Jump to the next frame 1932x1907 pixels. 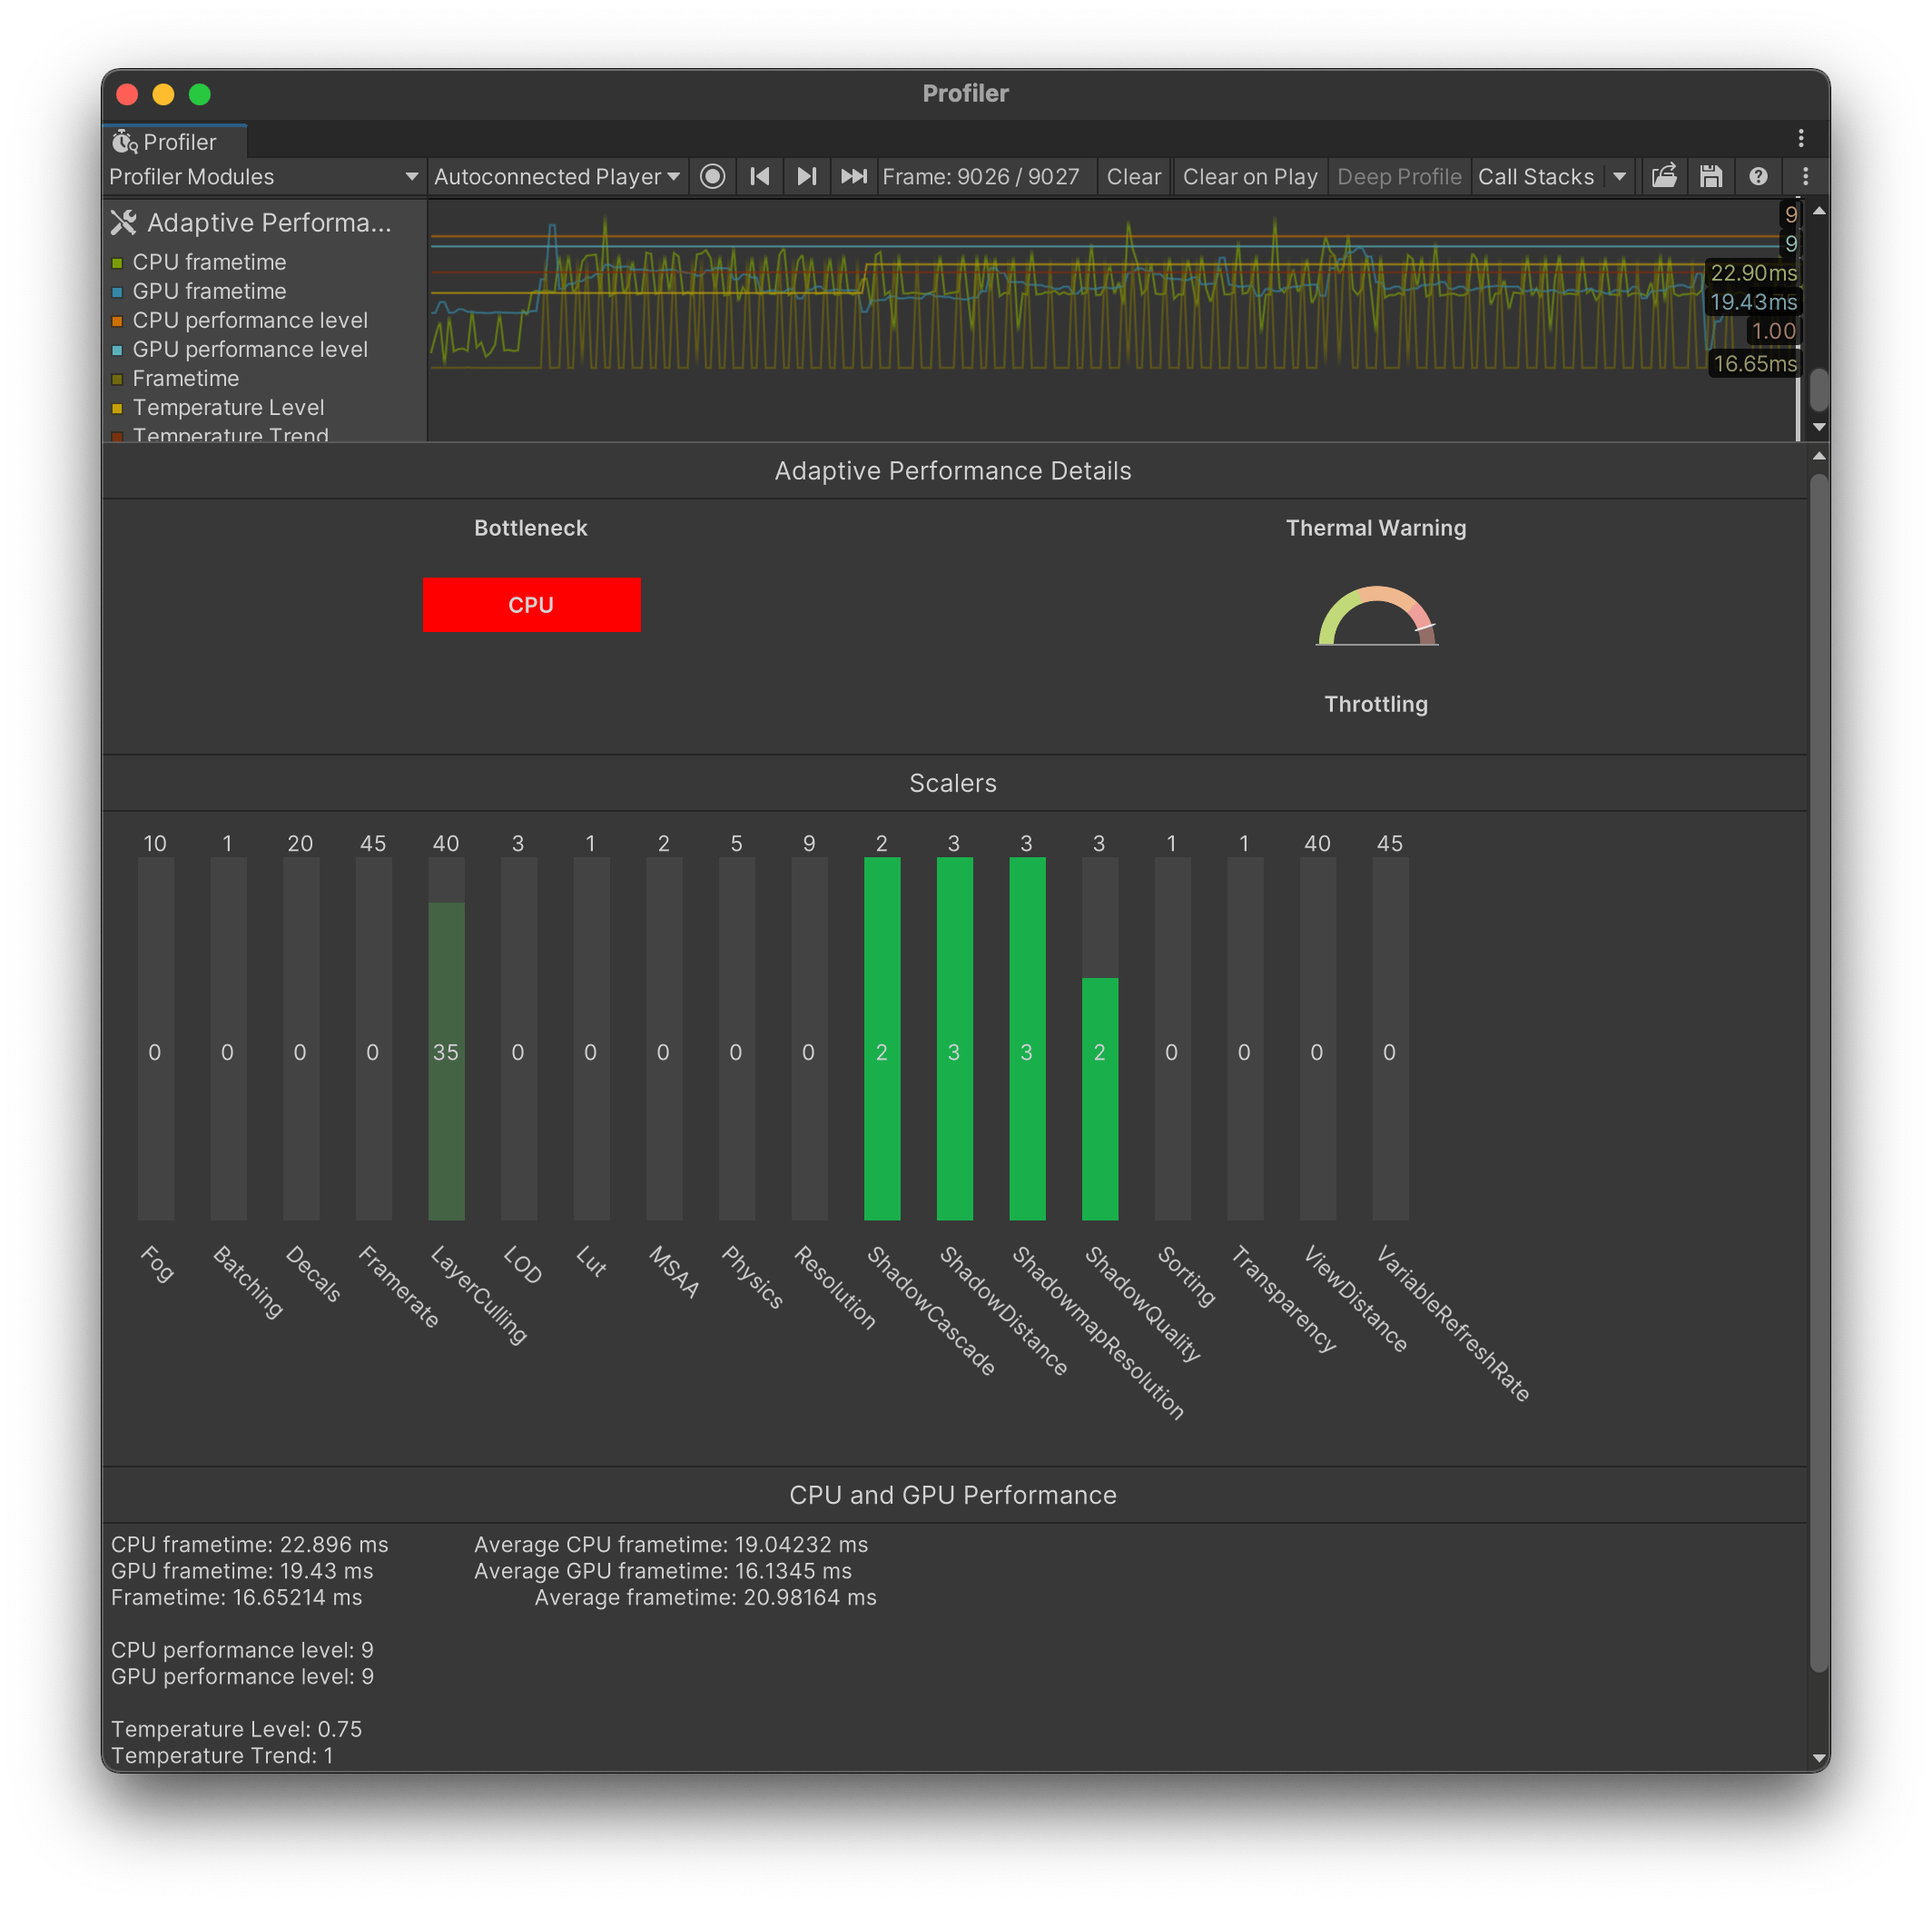pyautogui.click(x=806, y=176)
